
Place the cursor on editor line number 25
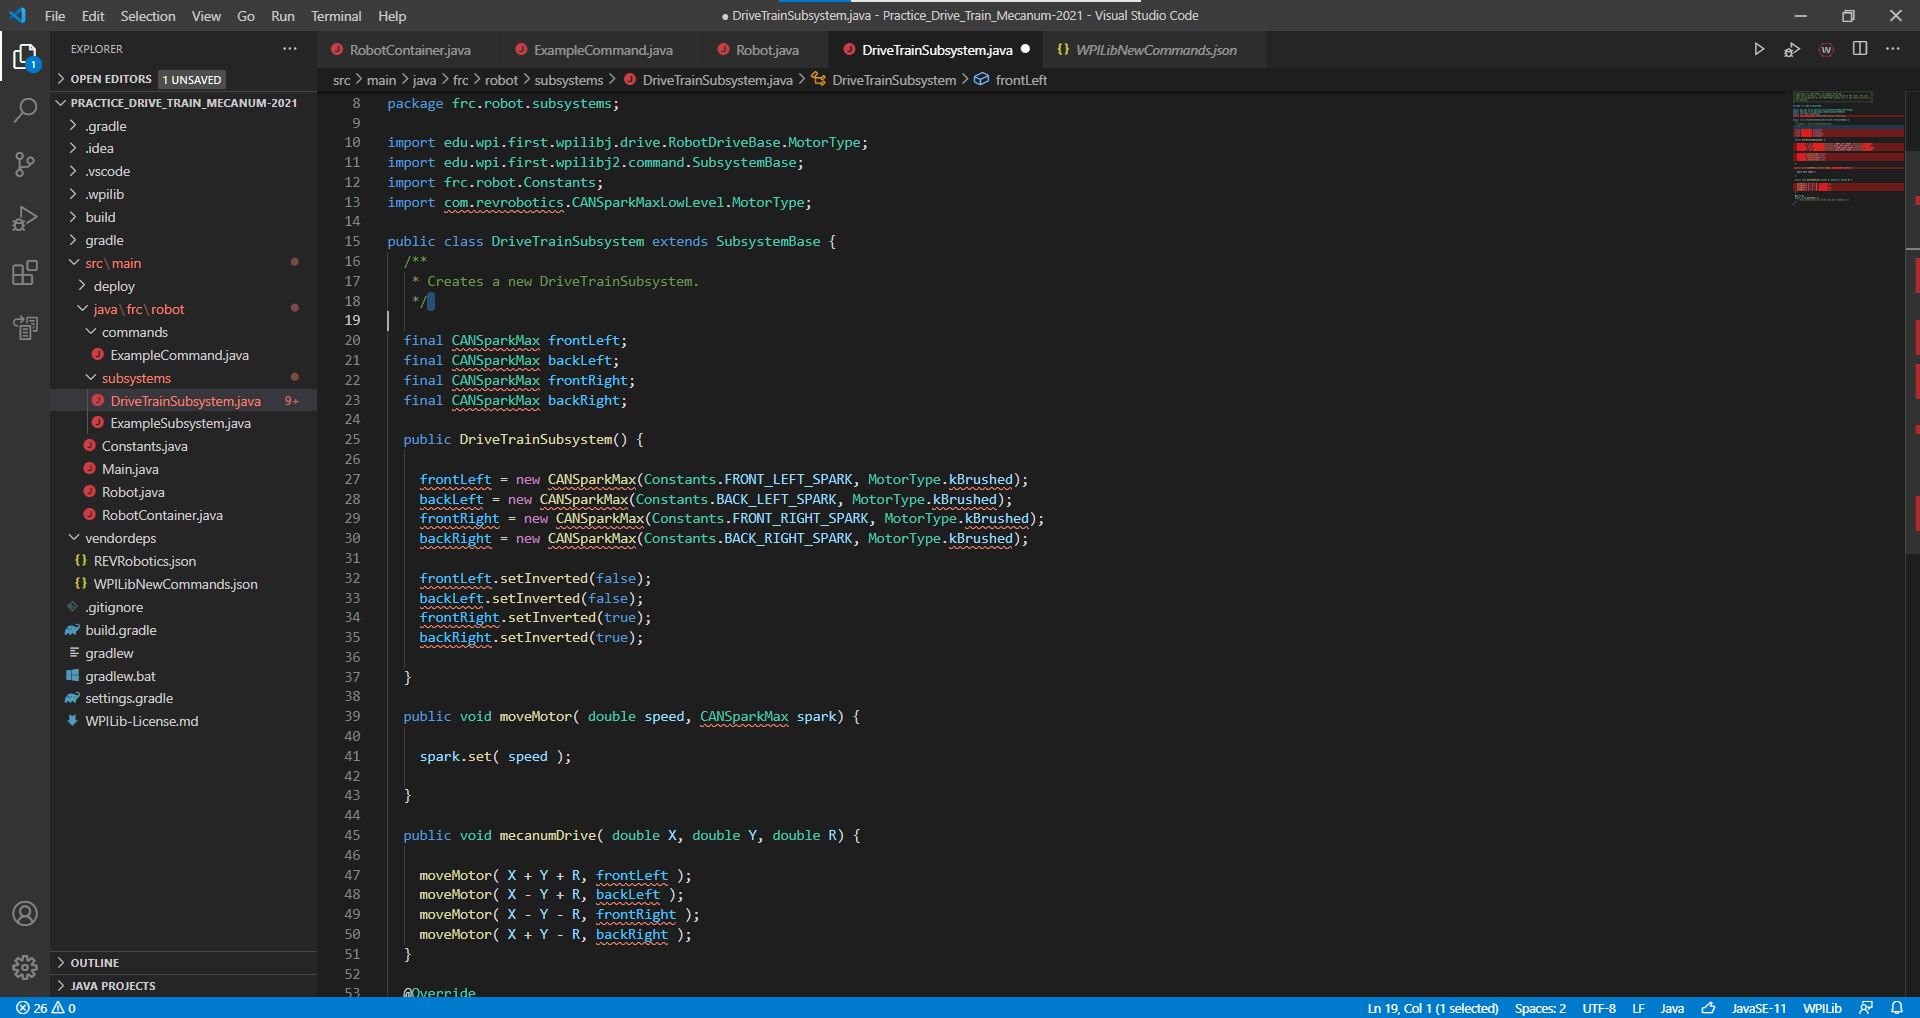click(352, 439)
